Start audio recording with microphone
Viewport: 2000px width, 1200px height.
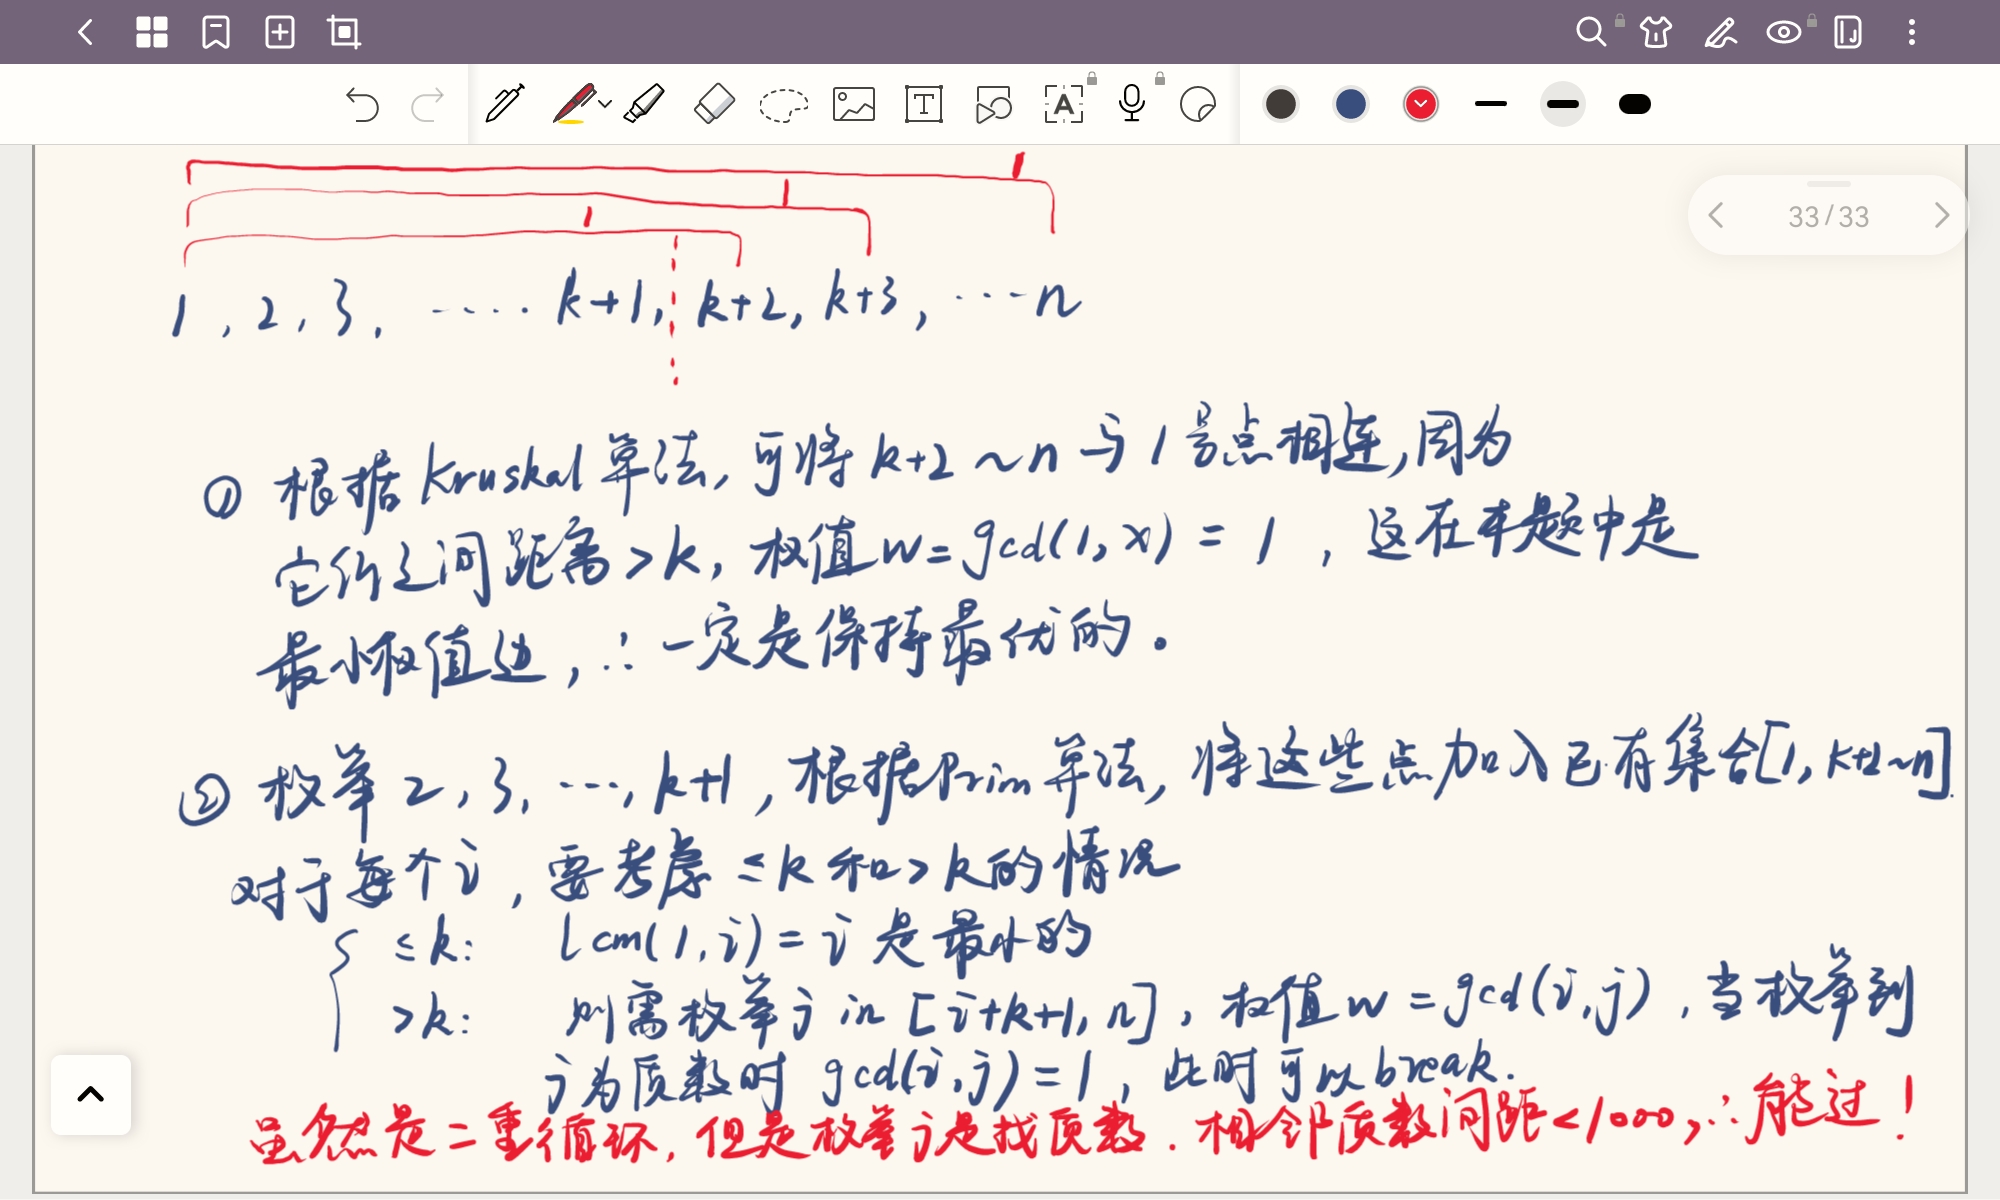point(1132,104)
